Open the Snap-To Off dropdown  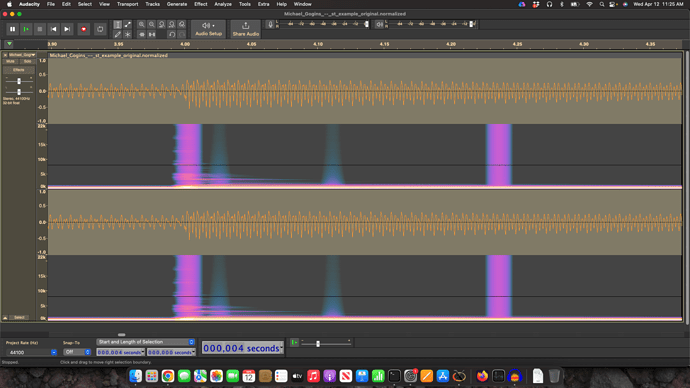click(x=77, y=352)
